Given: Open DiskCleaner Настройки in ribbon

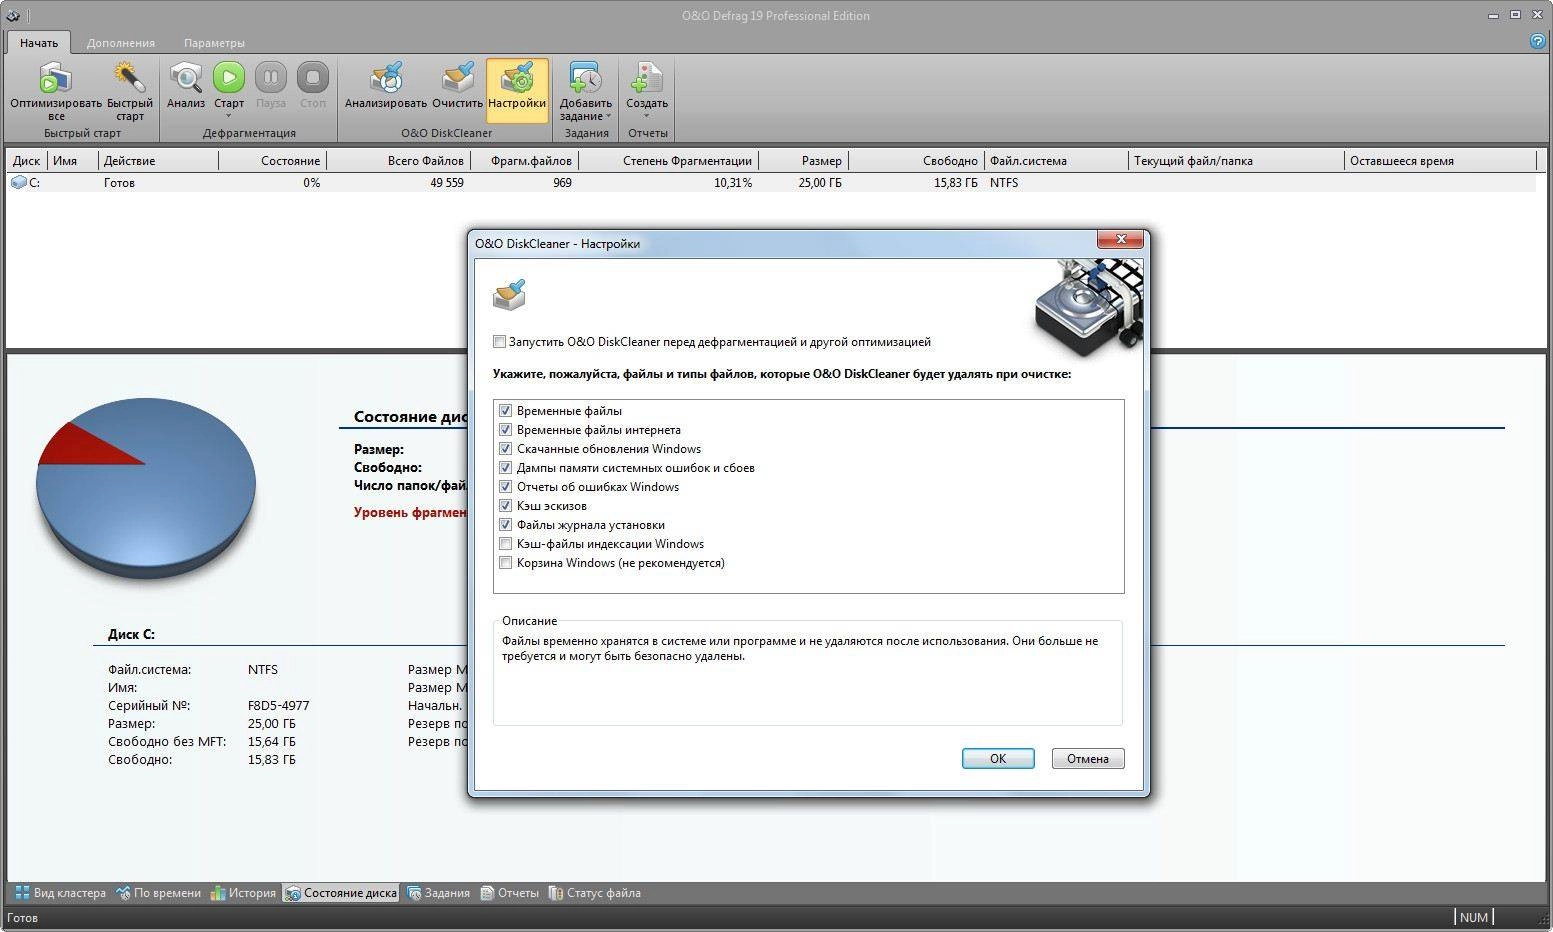Looking at the screenshot, I should (517, 90).
